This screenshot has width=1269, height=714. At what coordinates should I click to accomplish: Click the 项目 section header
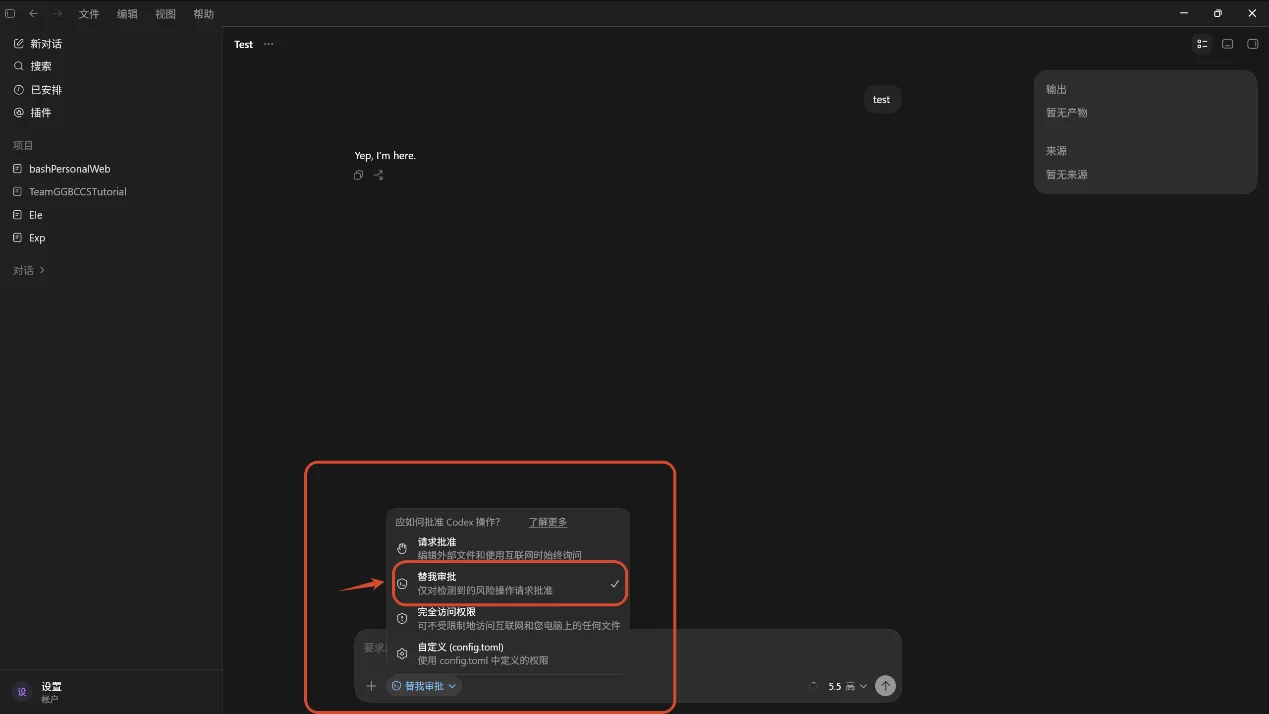click(23, 146)
